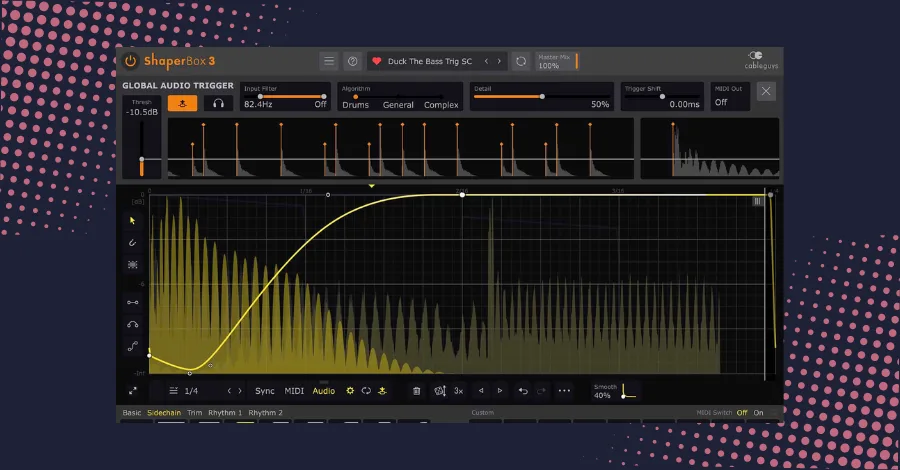Open the help question mark icon

(352, 61)
